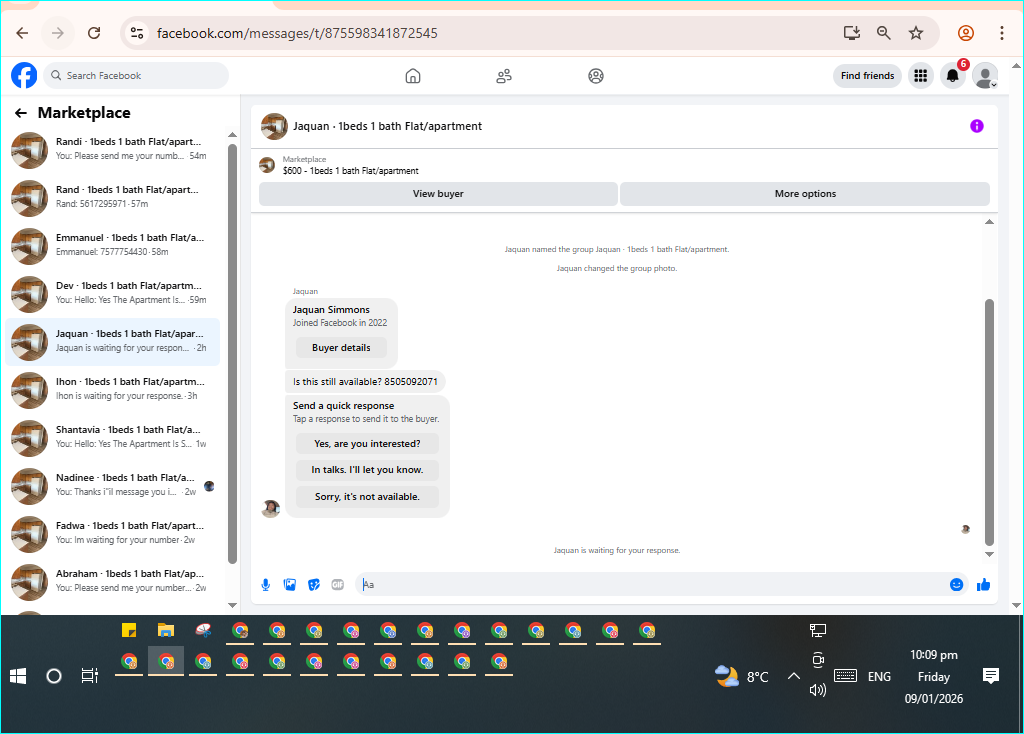Click the Find friends button

(x=867, y=76)
